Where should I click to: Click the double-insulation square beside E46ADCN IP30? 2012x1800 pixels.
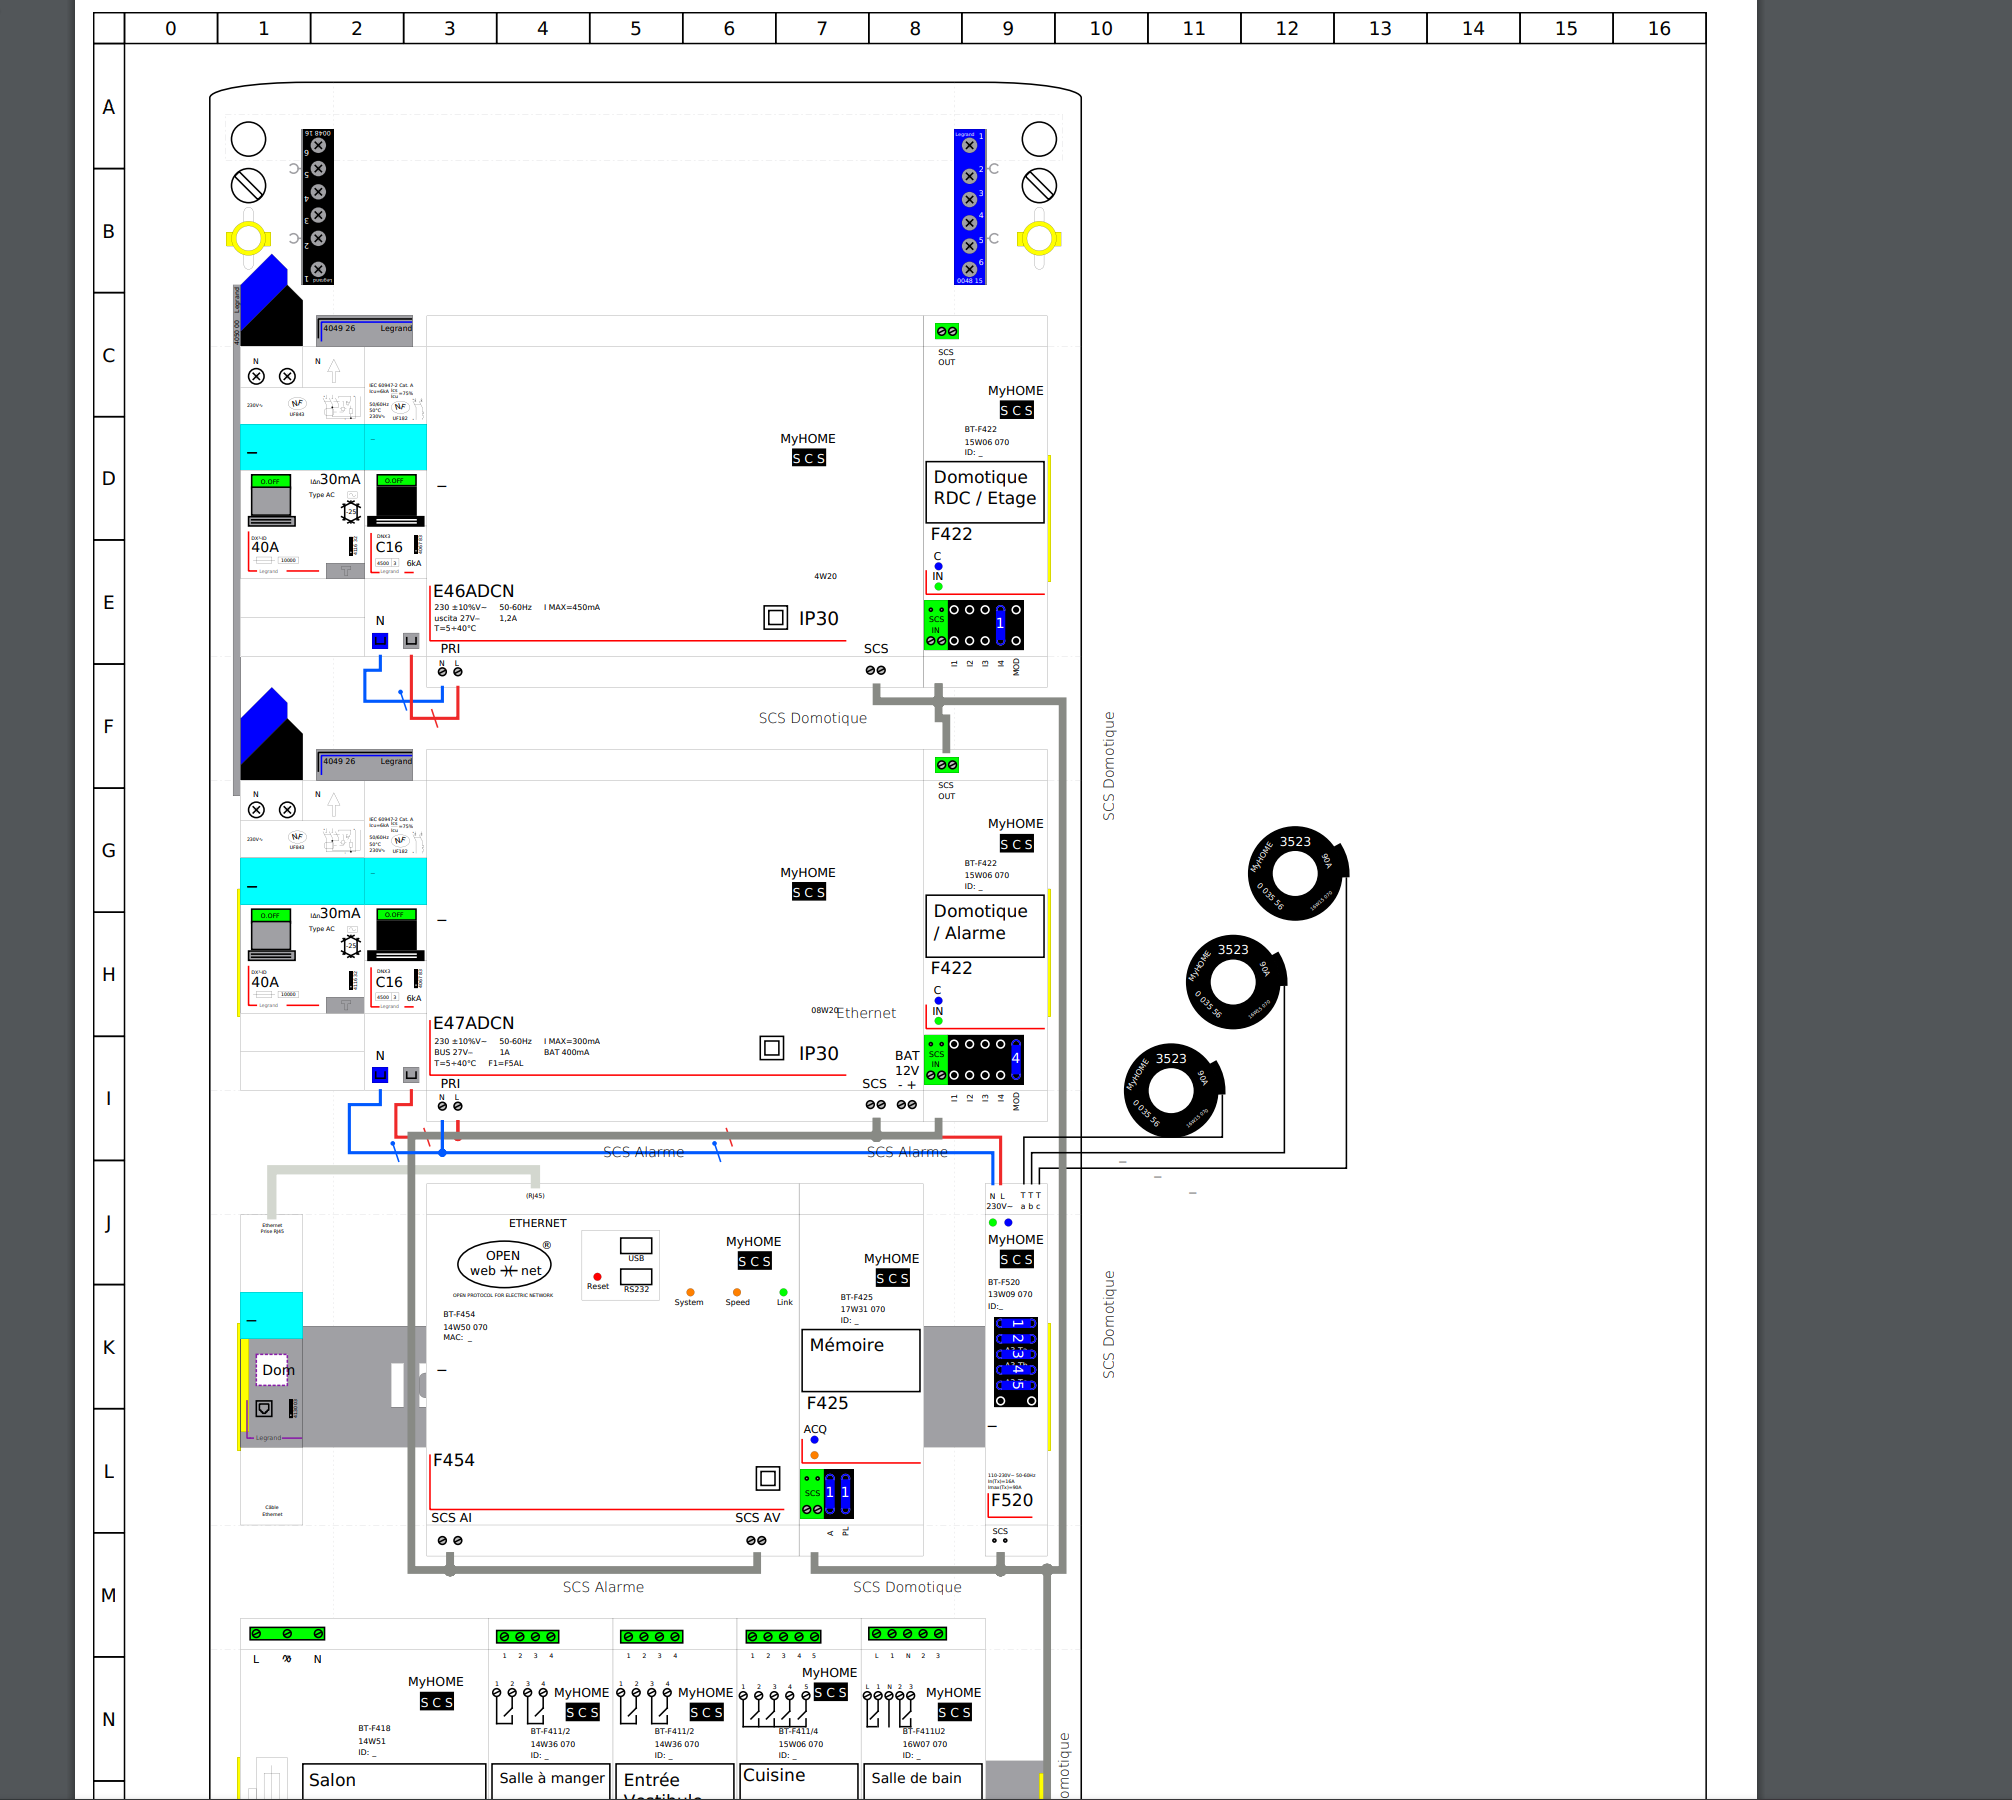[x=775, y=617]
